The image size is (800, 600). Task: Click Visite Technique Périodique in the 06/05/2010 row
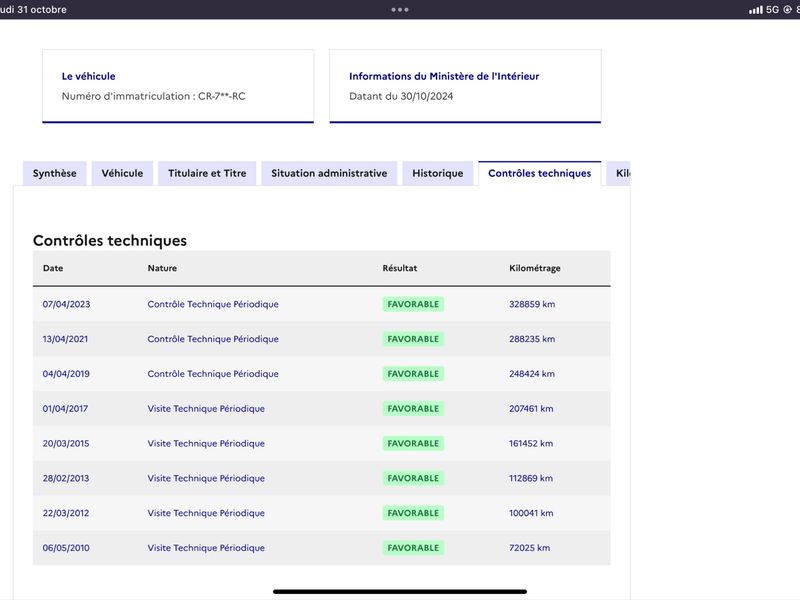click(206, 547)
